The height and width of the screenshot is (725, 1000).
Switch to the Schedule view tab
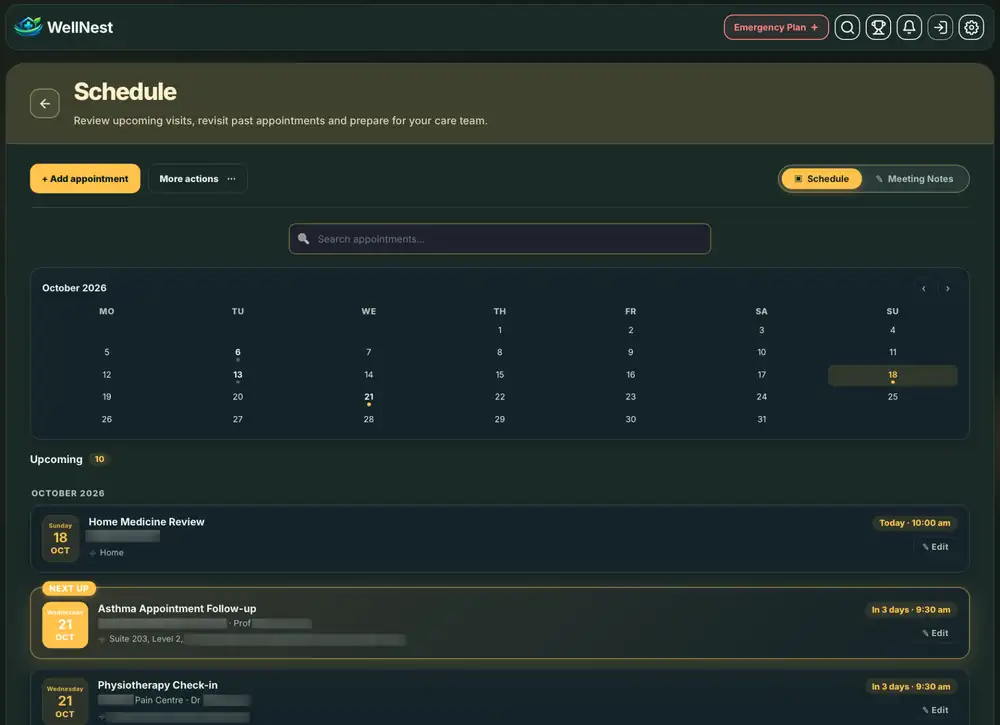coord(821,179)
